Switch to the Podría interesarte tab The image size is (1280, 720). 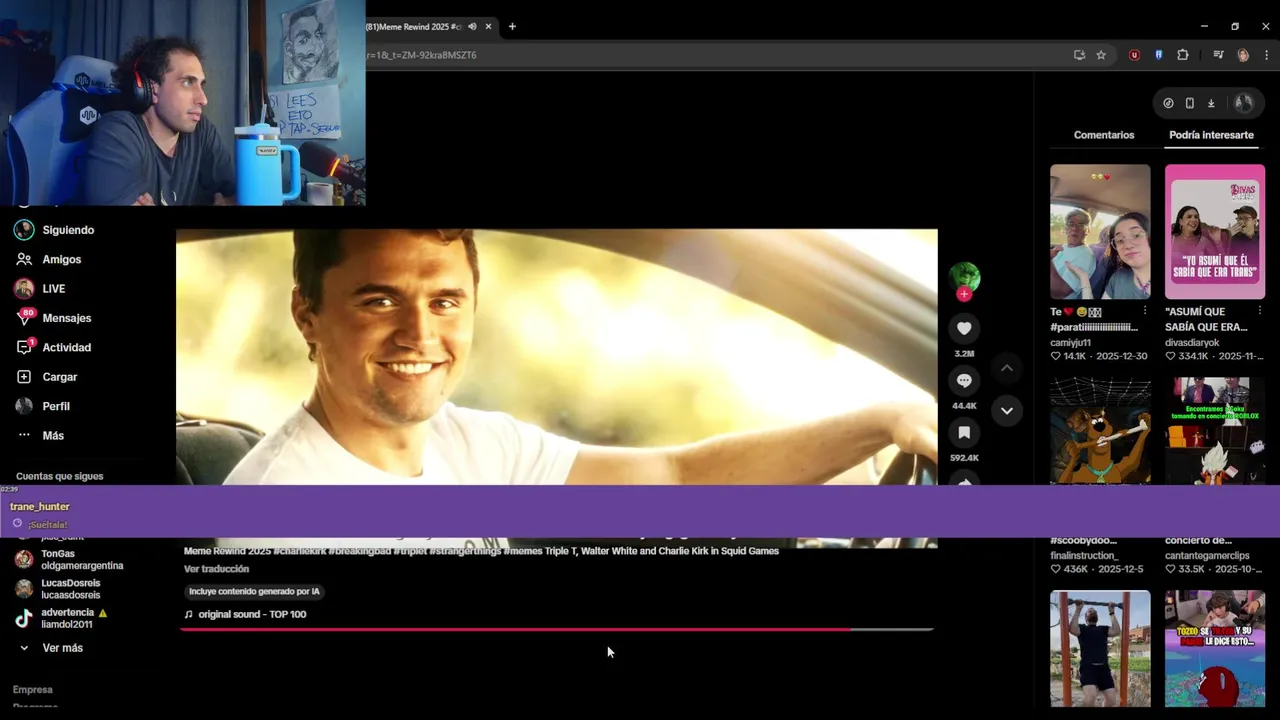click(x=1211, y=135)
